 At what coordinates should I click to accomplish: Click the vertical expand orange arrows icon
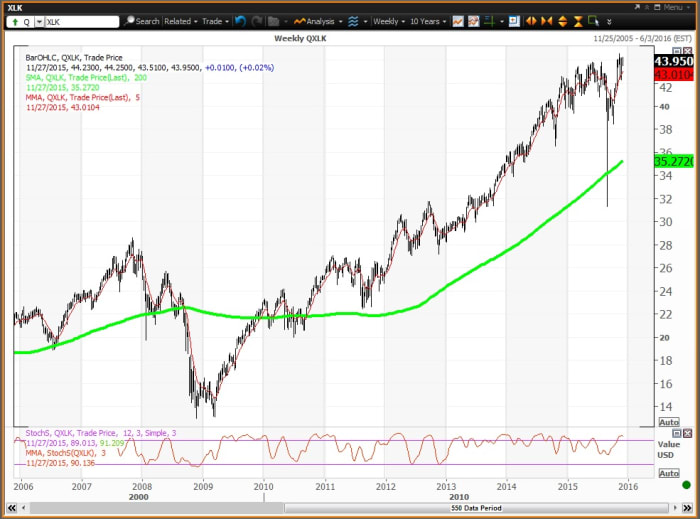[x=562, y=21]
